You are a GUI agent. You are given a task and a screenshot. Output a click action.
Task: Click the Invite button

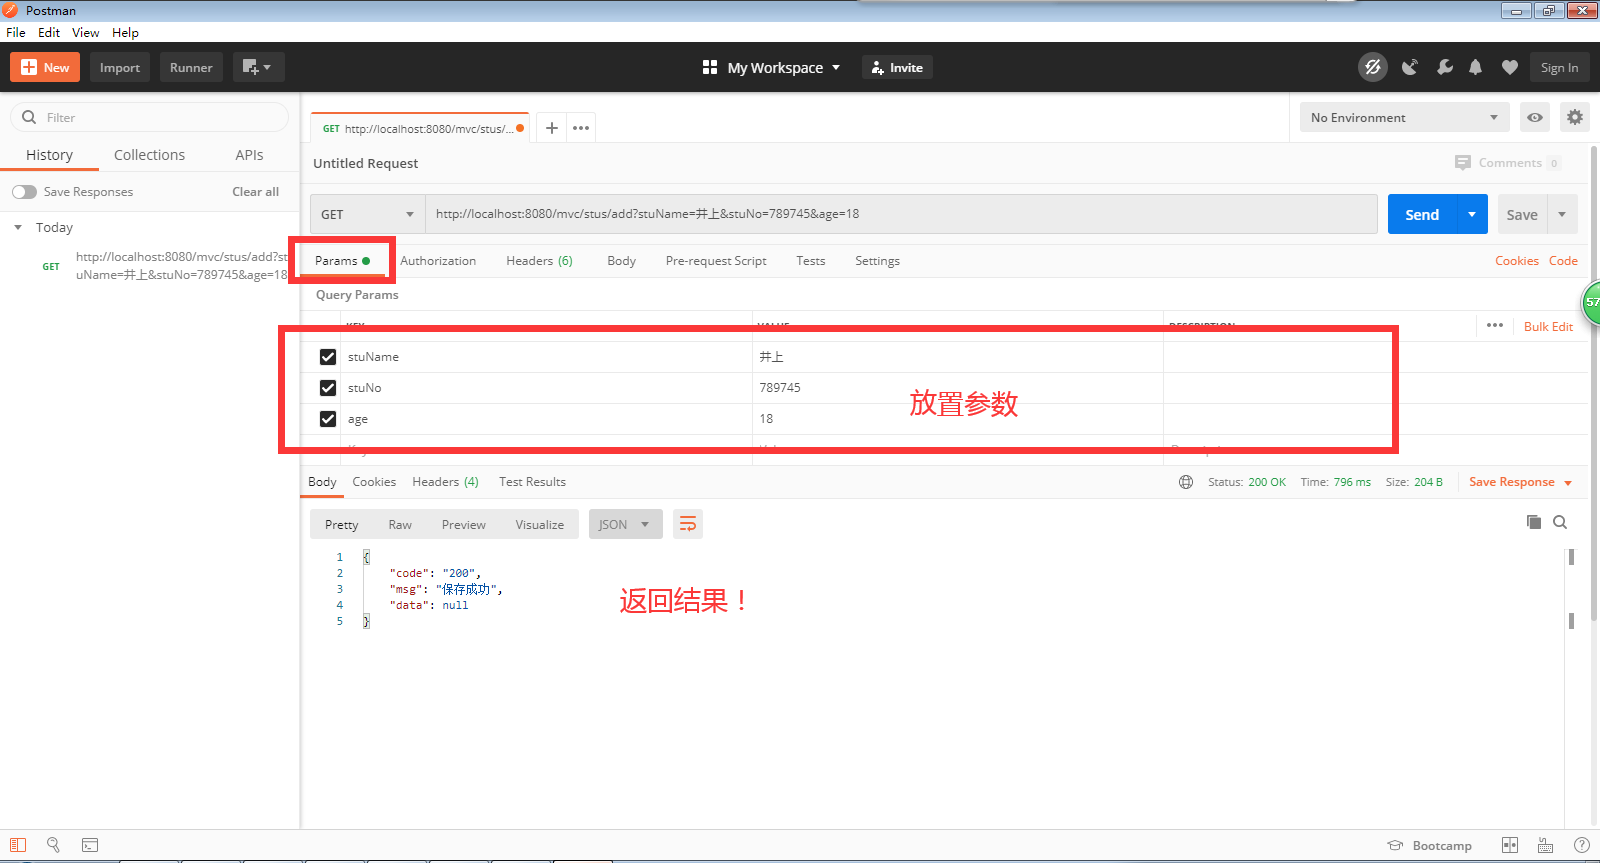pos(897,67)
